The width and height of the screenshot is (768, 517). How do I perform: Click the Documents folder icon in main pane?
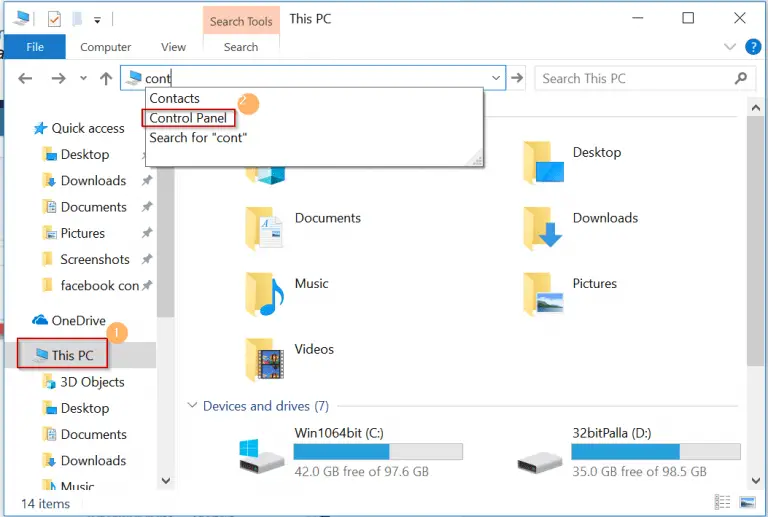(264, 228)
